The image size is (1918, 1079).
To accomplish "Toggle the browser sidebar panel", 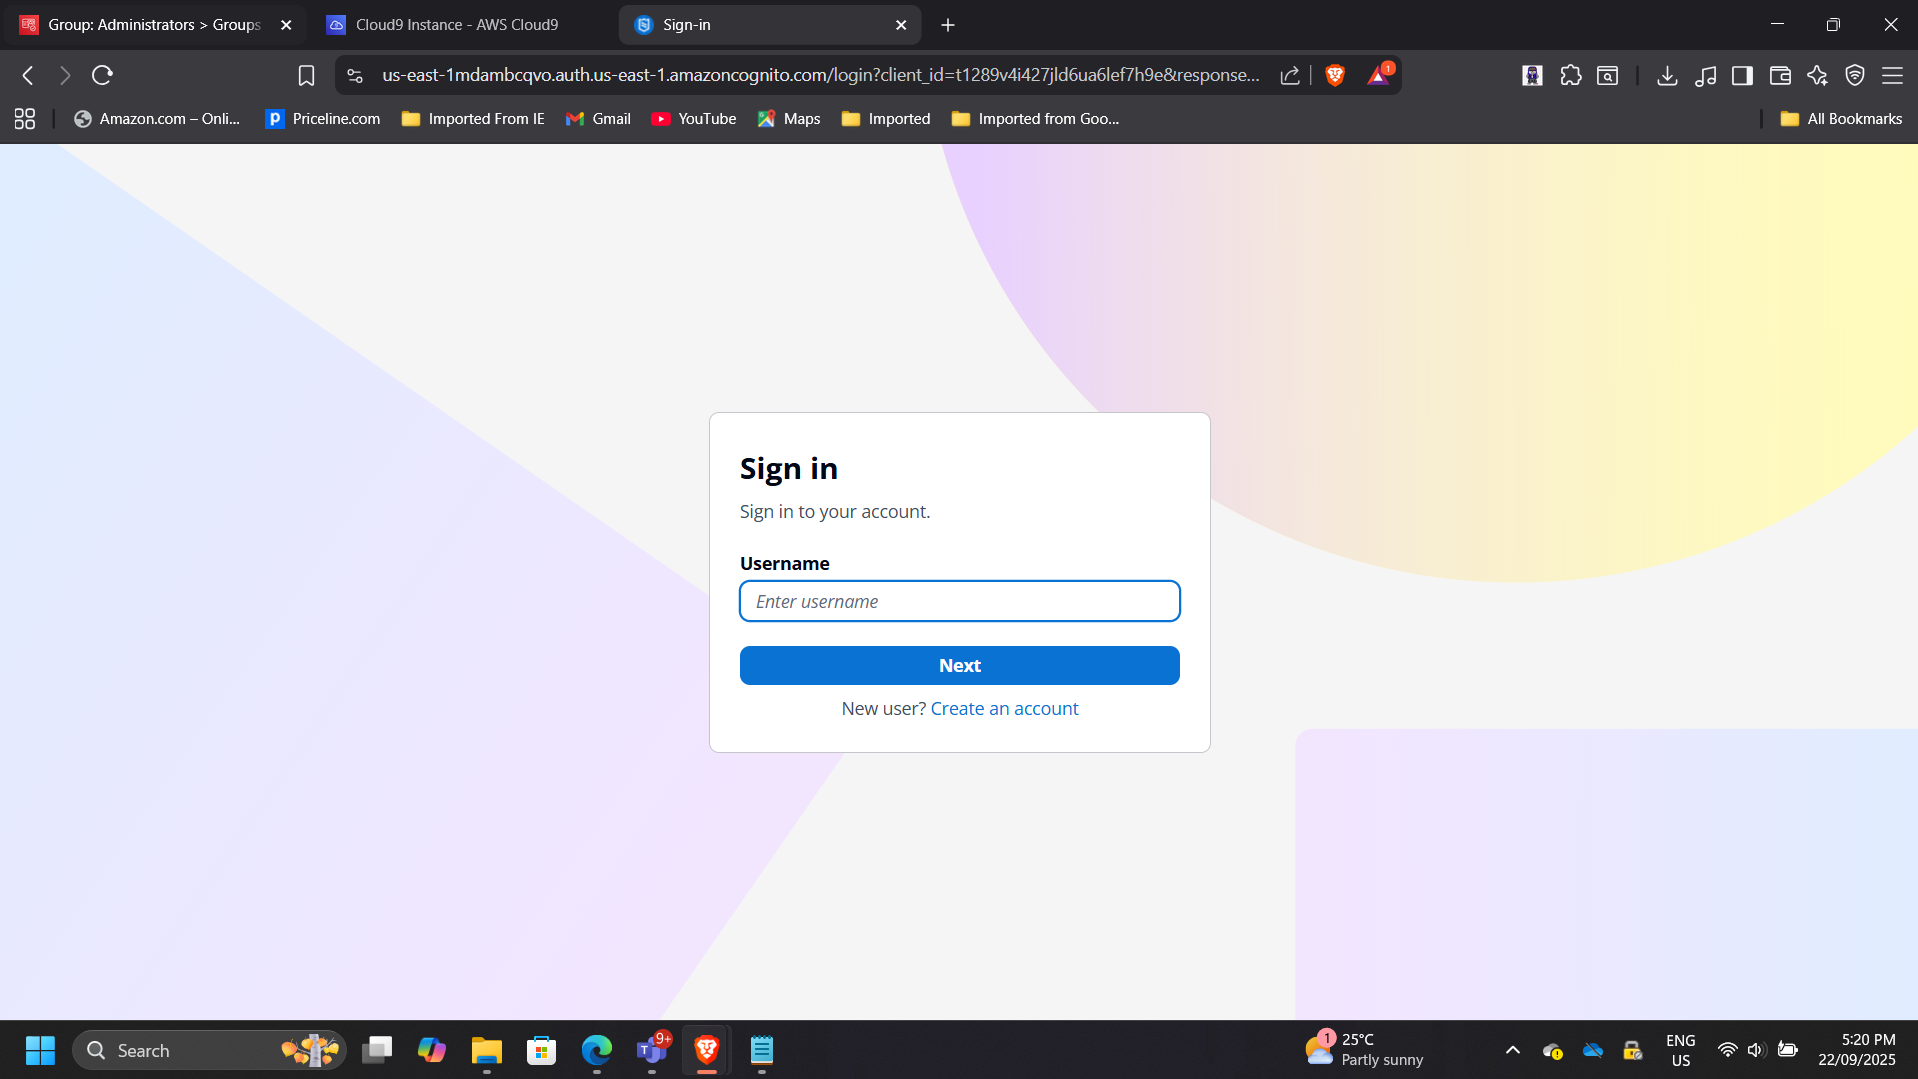I will coord(1742,75).
